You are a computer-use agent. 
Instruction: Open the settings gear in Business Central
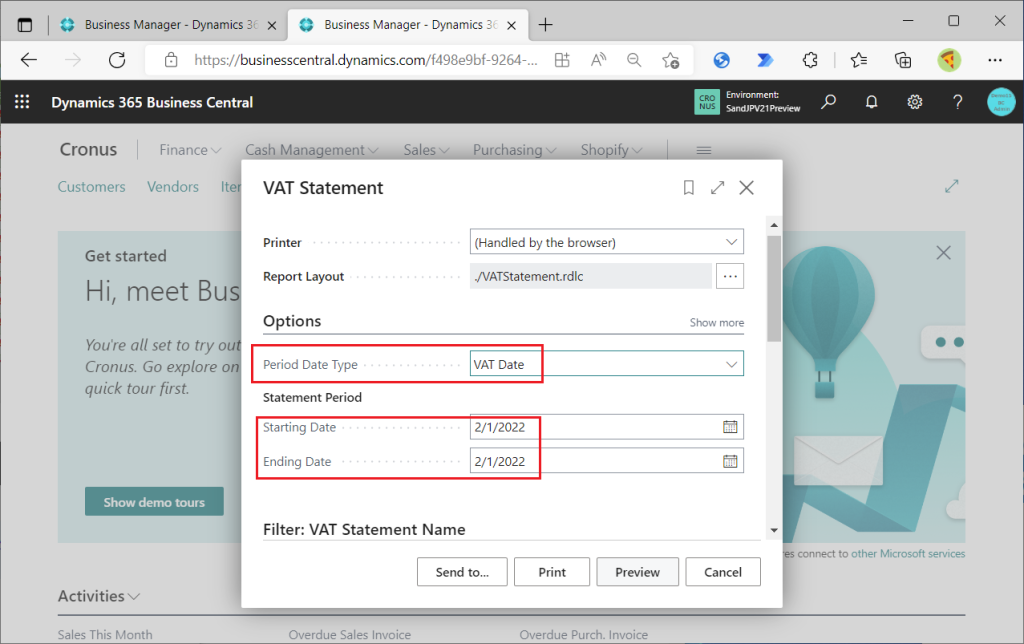tap(914, 102)
